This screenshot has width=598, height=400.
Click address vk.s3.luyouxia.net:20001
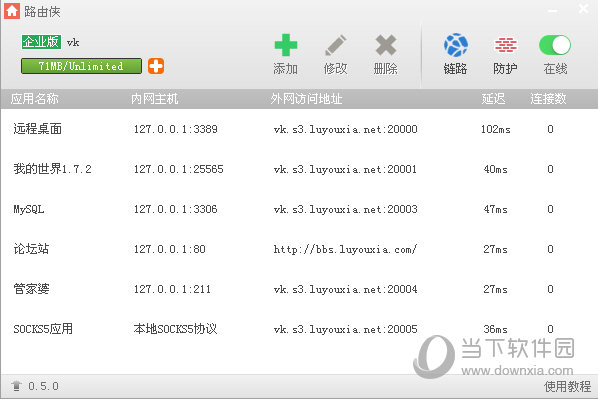pyautogui.click(x=346, y=169)
